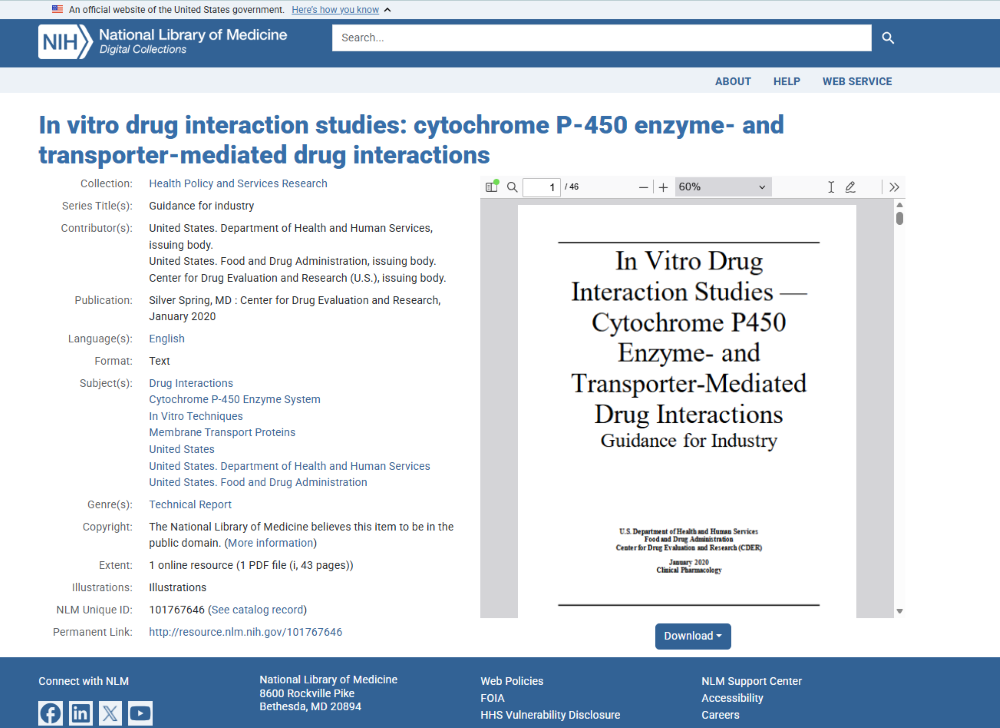Click the search magnifier button
The height and width of the screenshot is (728, 1000).
click(888, 38)
